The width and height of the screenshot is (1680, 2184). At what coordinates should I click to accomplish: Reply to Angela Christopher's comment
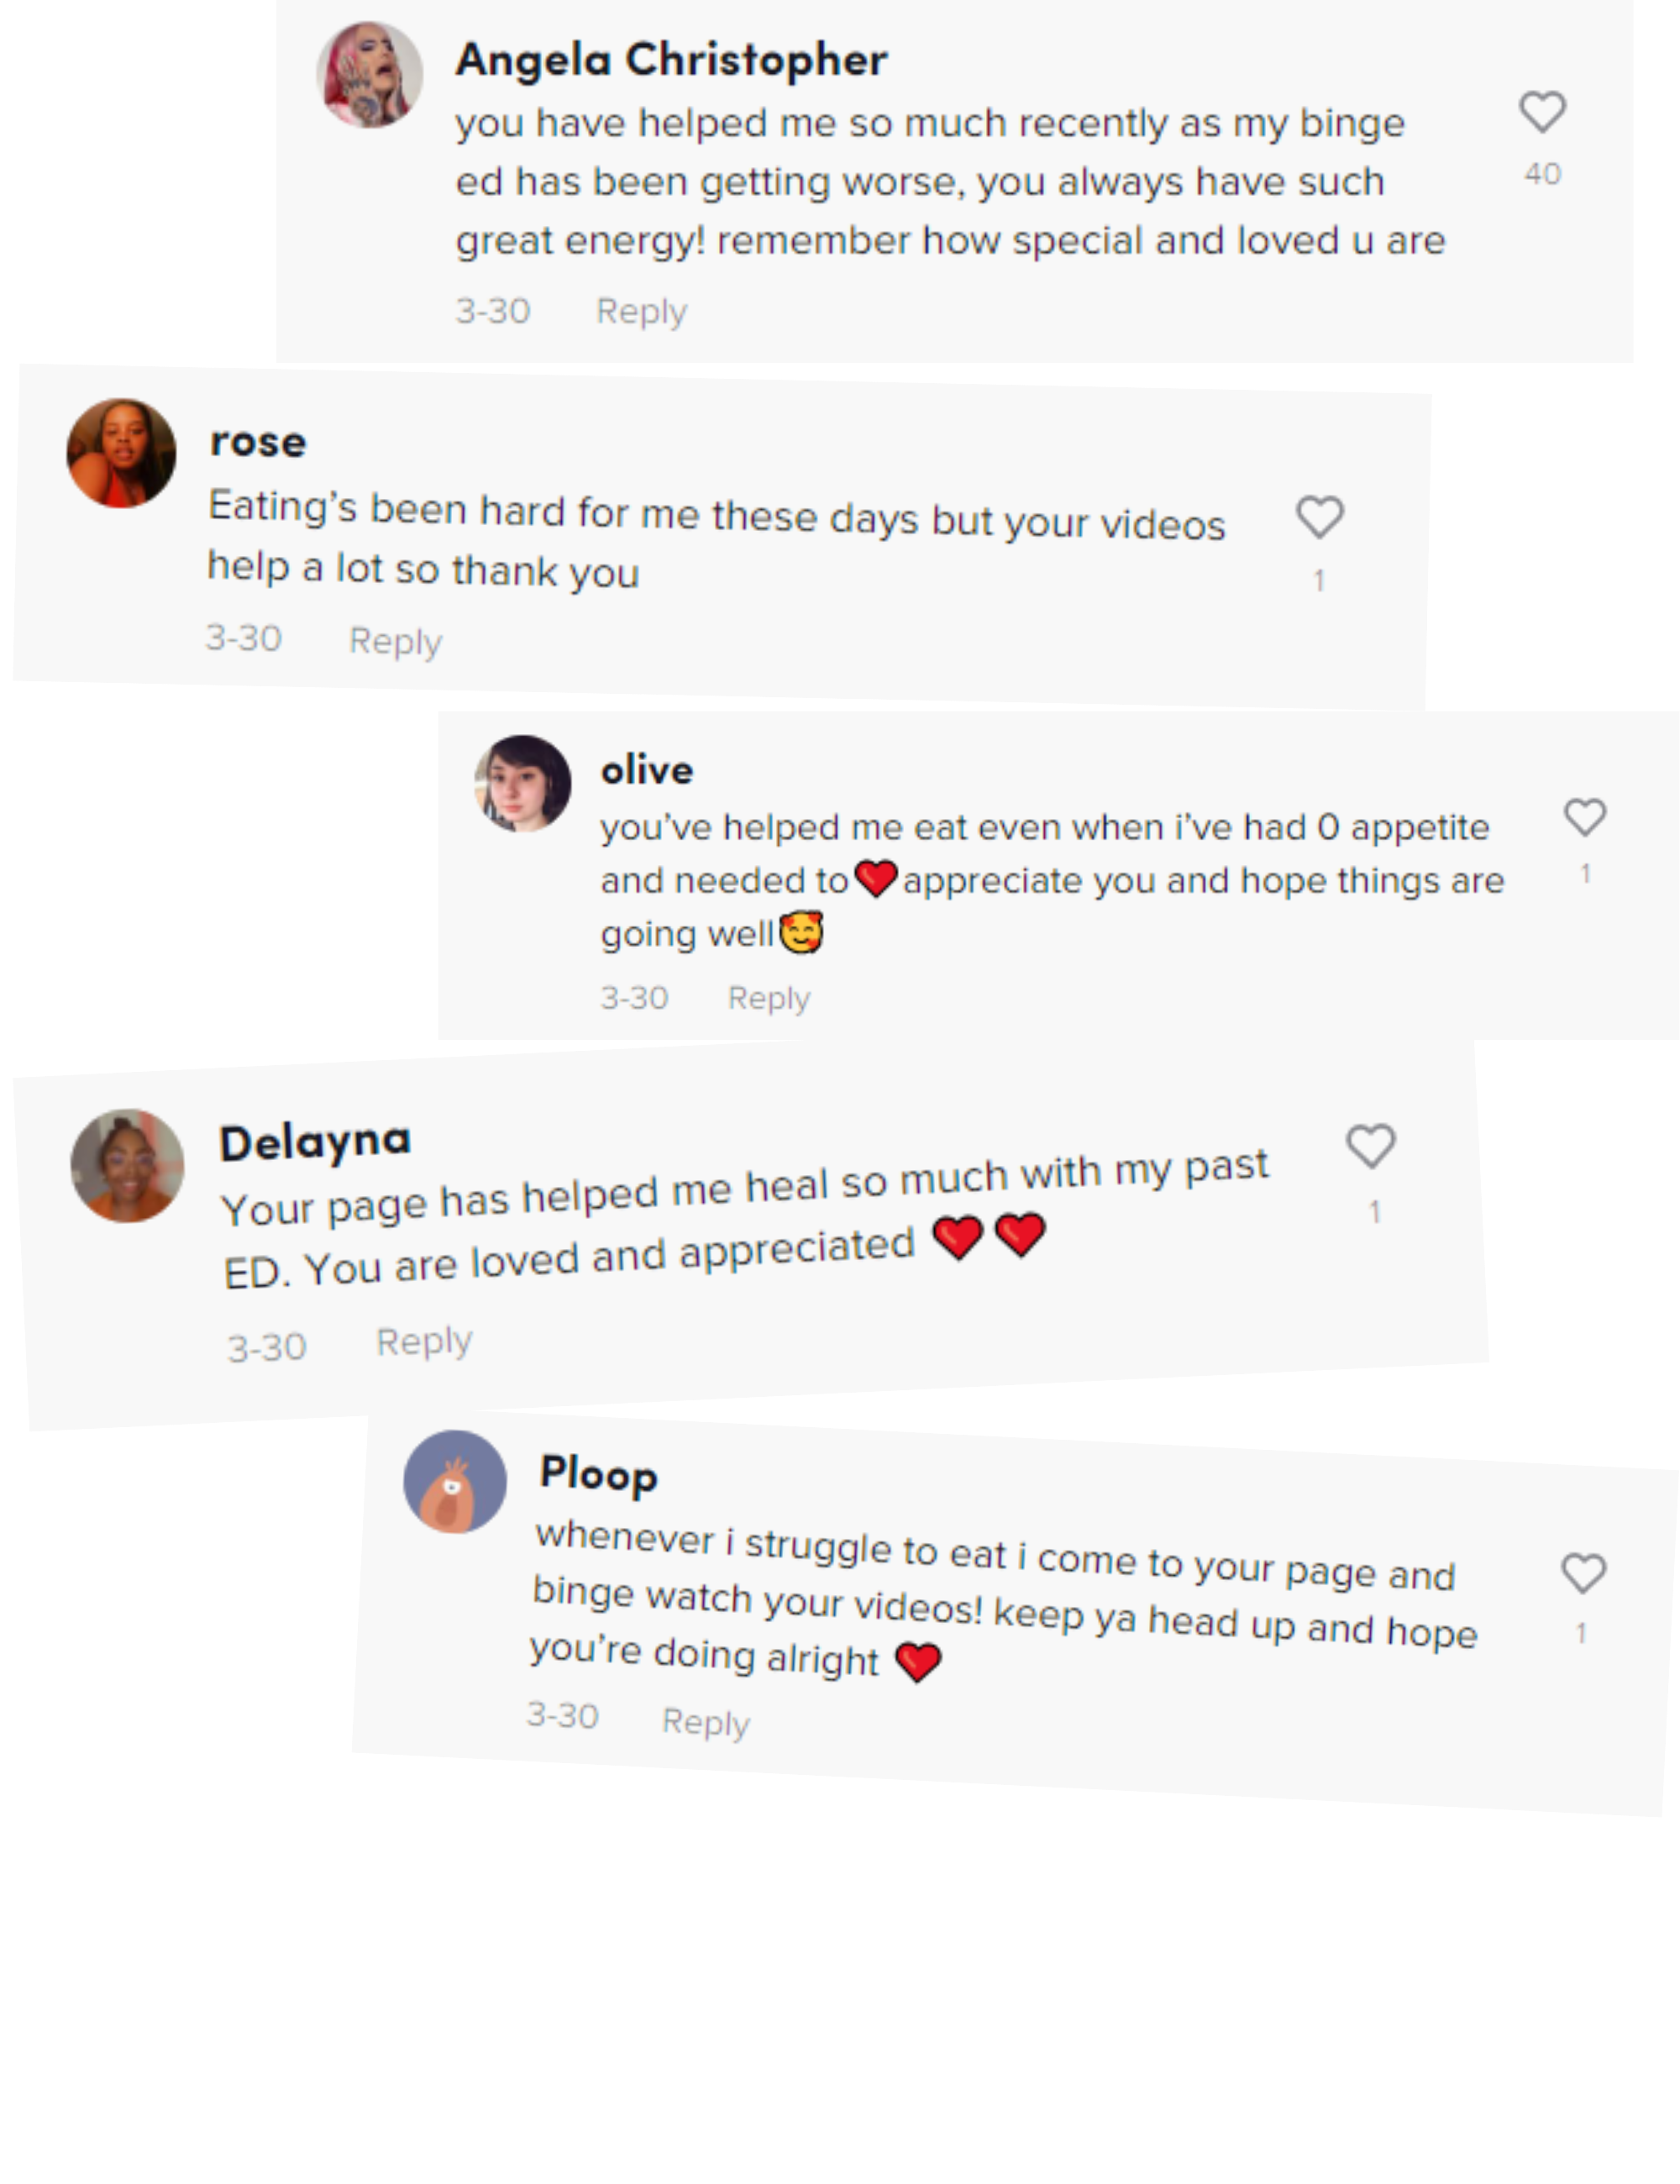pos(641,312)
